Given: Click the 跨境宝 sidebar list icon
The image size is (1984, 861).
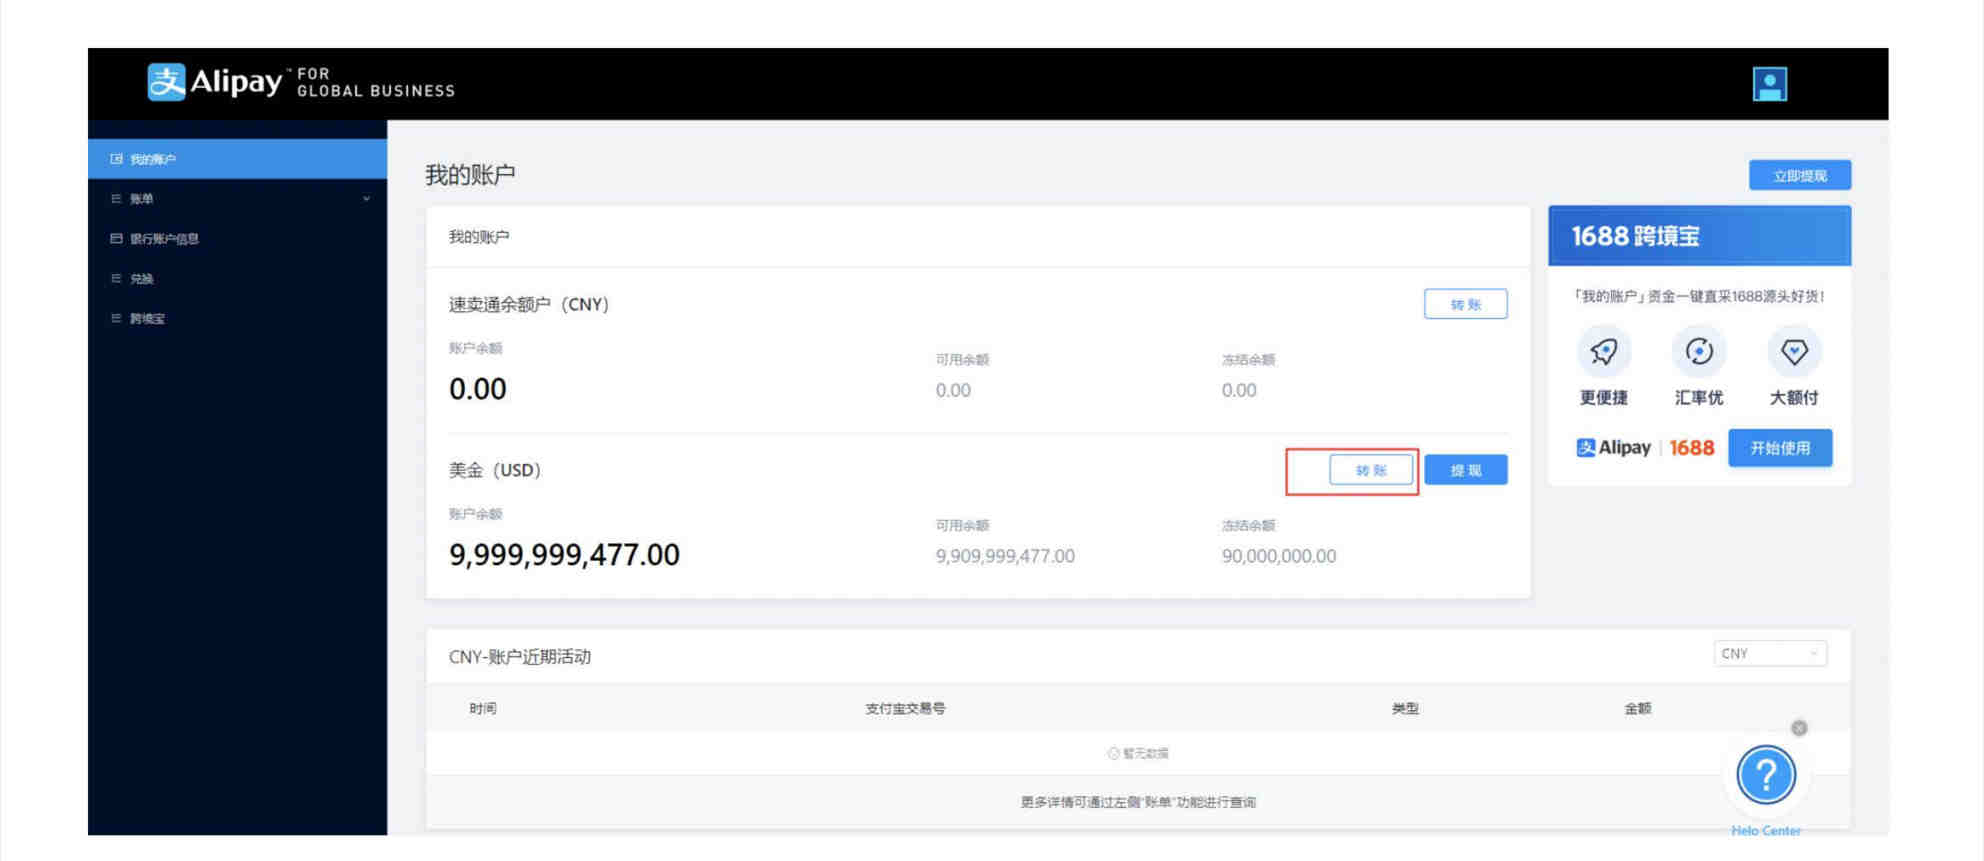Looking at the screenshot, I should (116, 319).
